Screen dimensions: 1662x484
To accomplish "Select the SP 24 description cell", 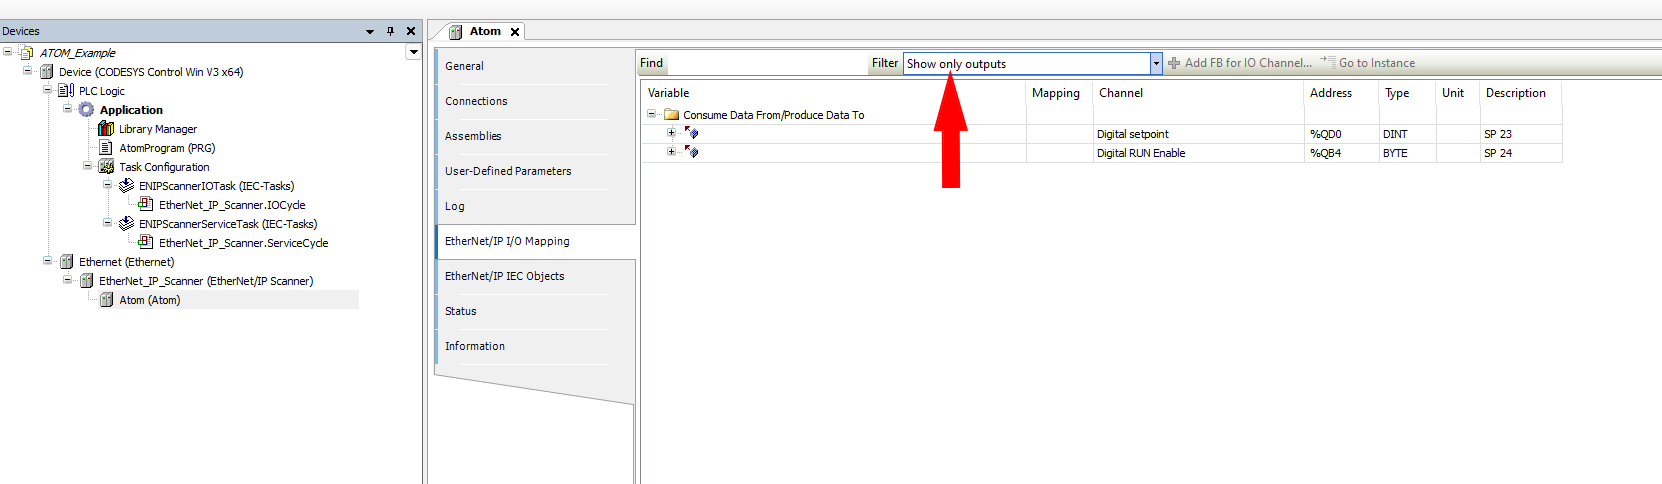I will [1521, 153].
